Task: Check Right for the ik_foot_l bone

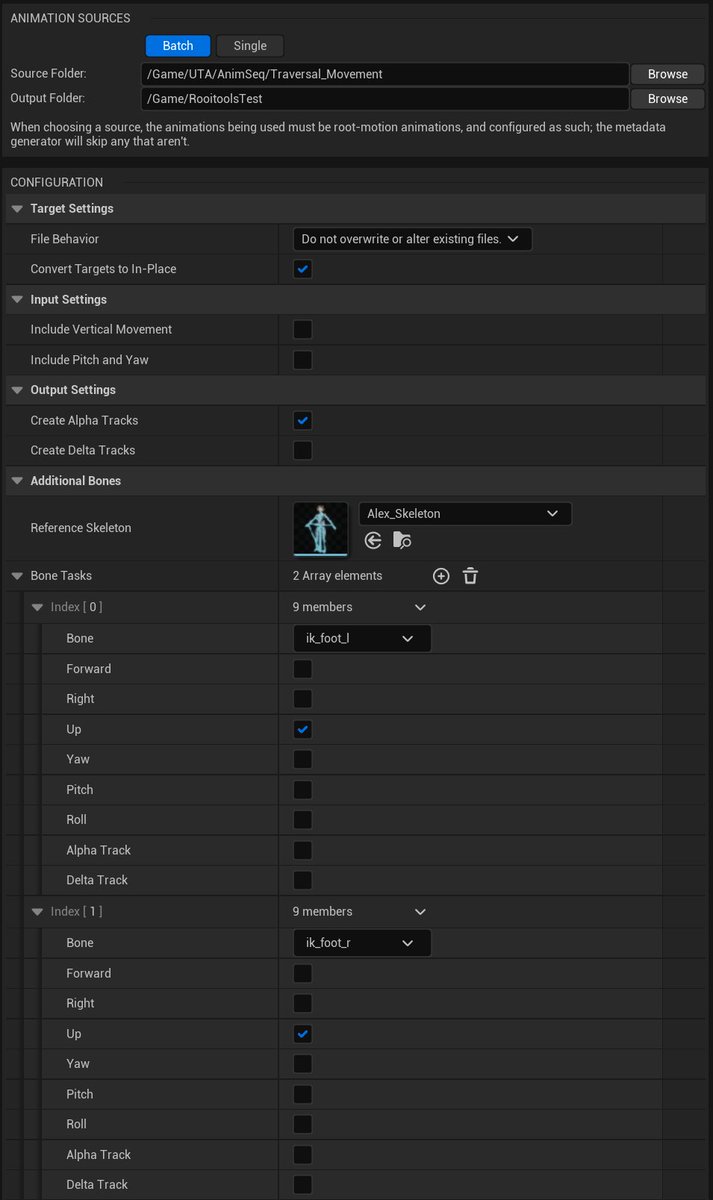Action: tap(302, 699)
